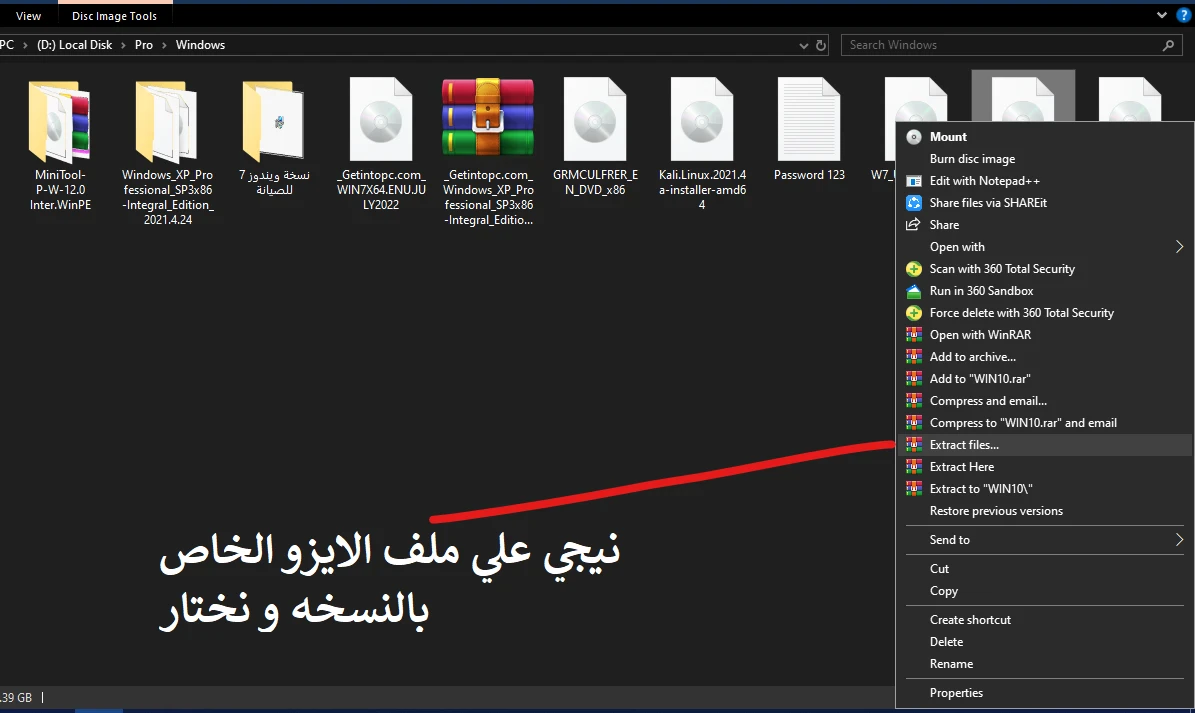This screenshot has height=713, width=1195.
Task: Click the SHAREit icon in context menu
Action: coord(914,203)
